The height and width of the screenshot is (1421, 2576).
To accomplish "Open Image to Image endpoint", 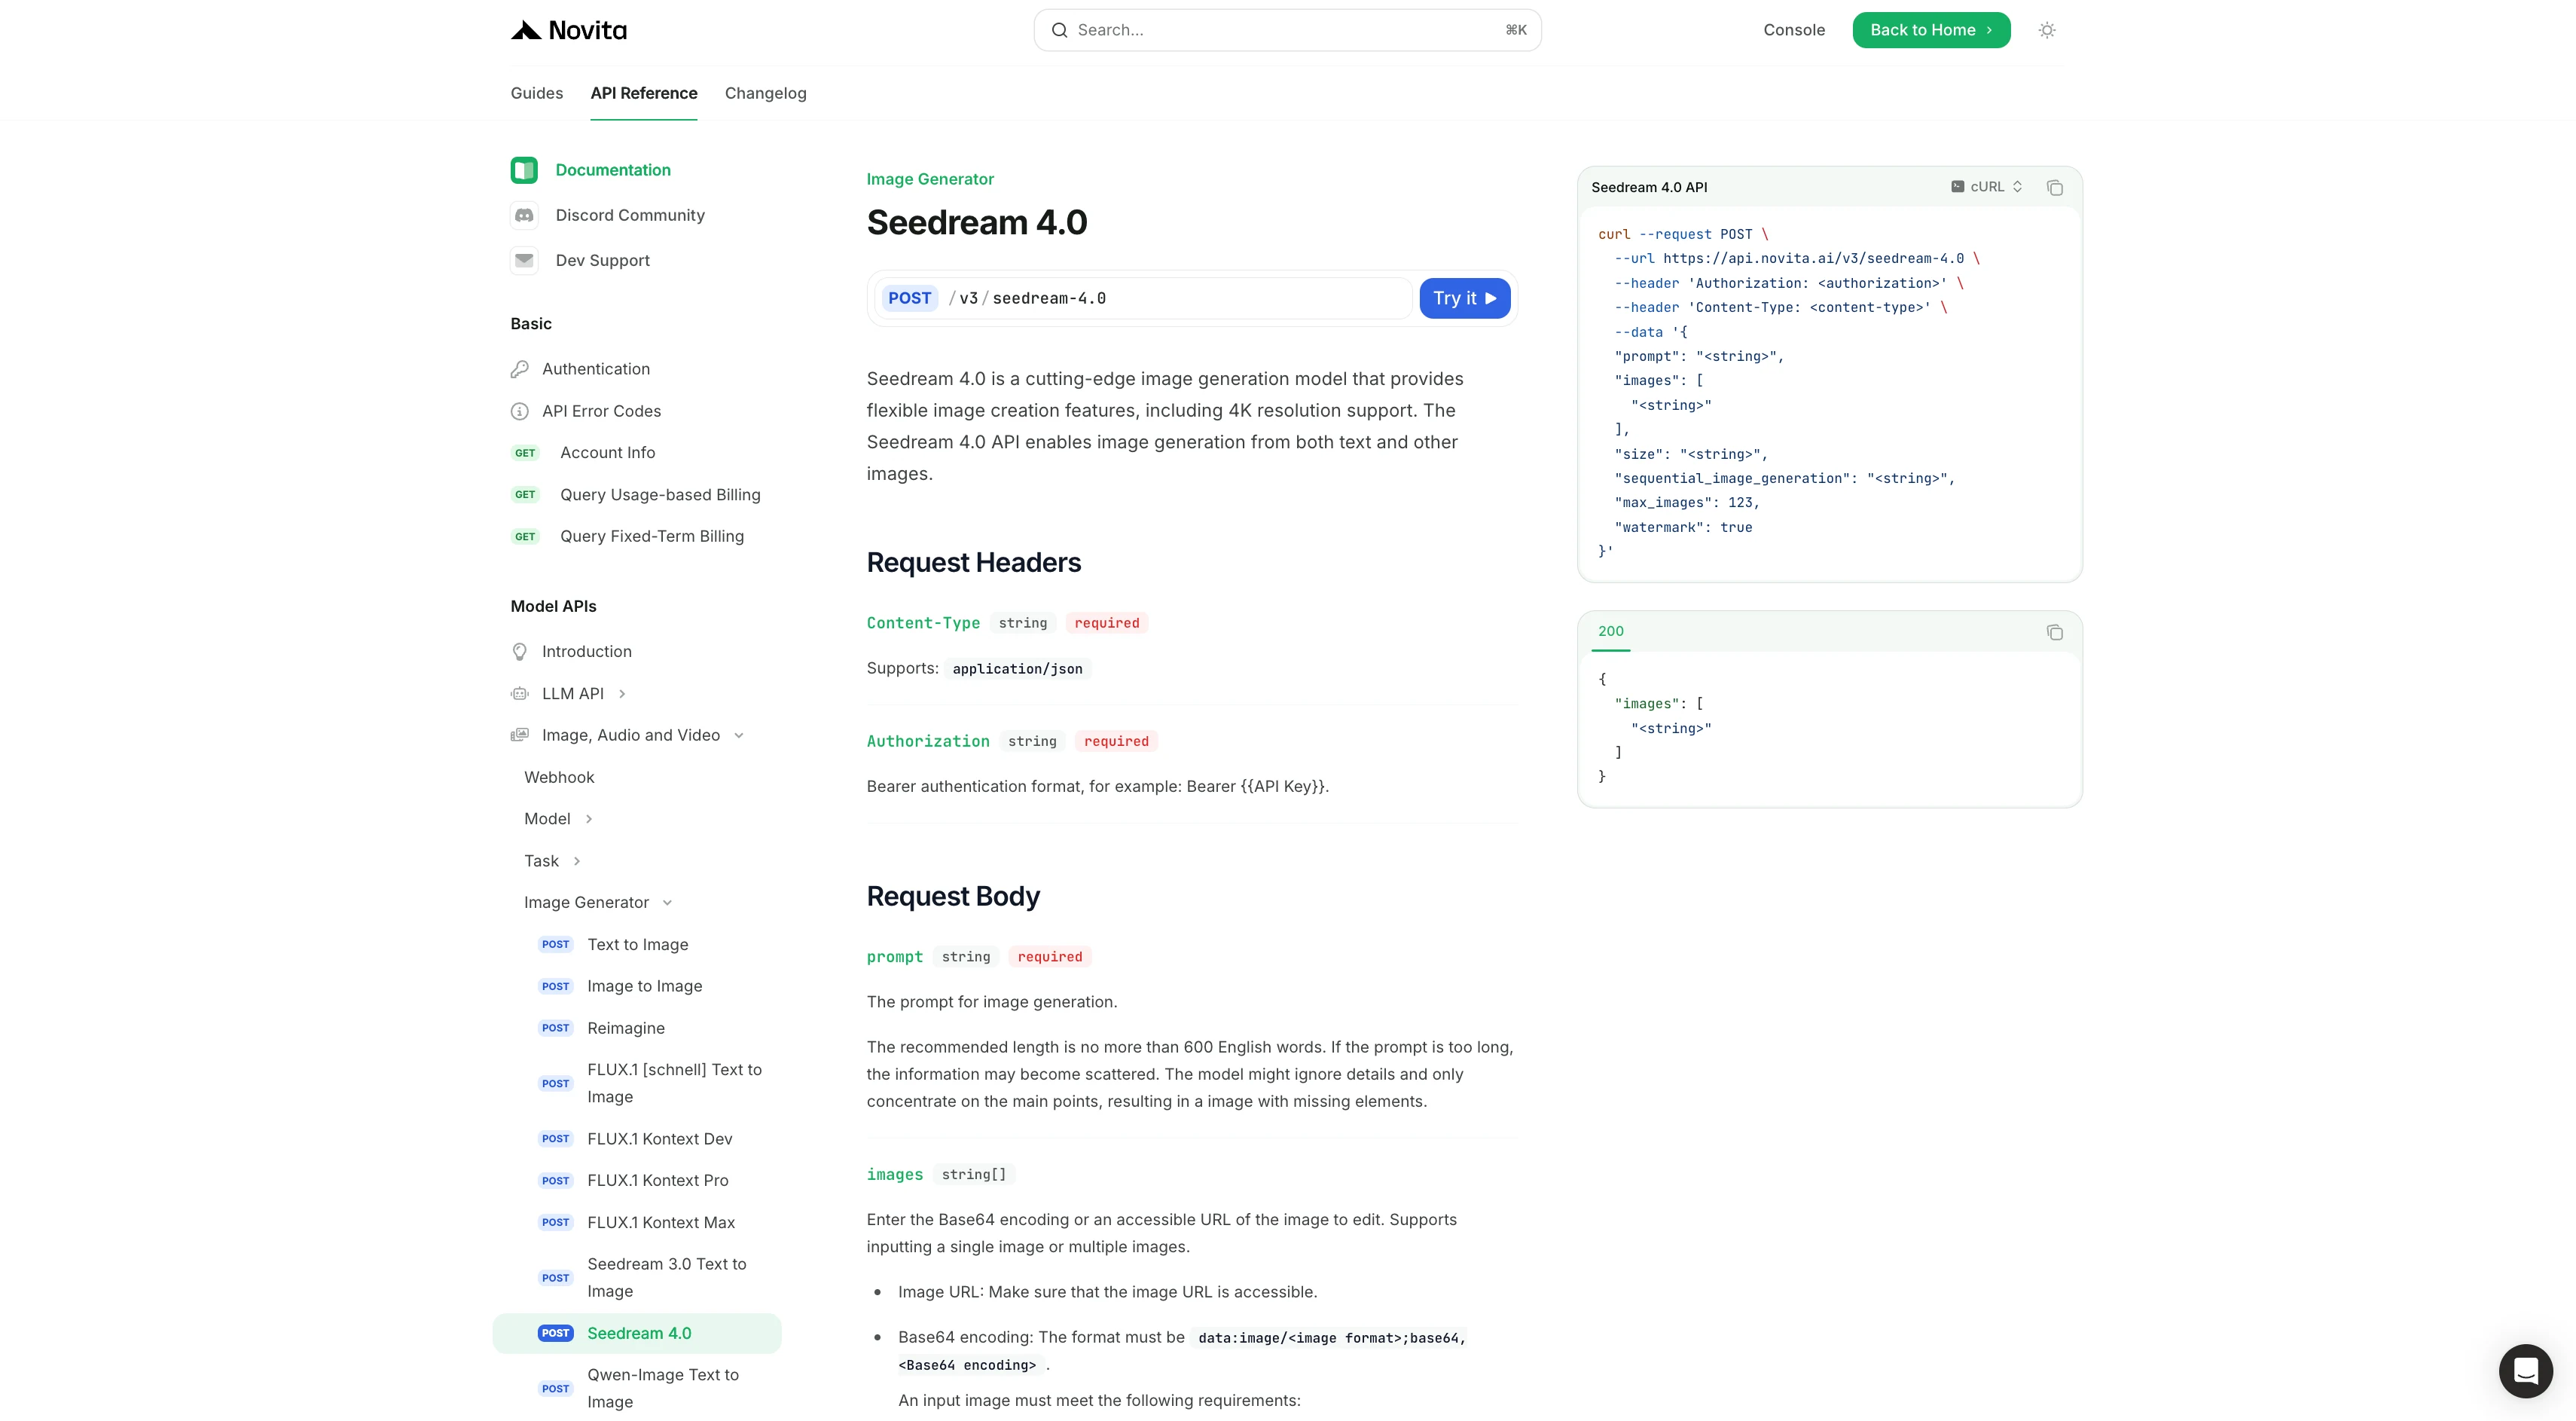I will (x=644, y=986).
